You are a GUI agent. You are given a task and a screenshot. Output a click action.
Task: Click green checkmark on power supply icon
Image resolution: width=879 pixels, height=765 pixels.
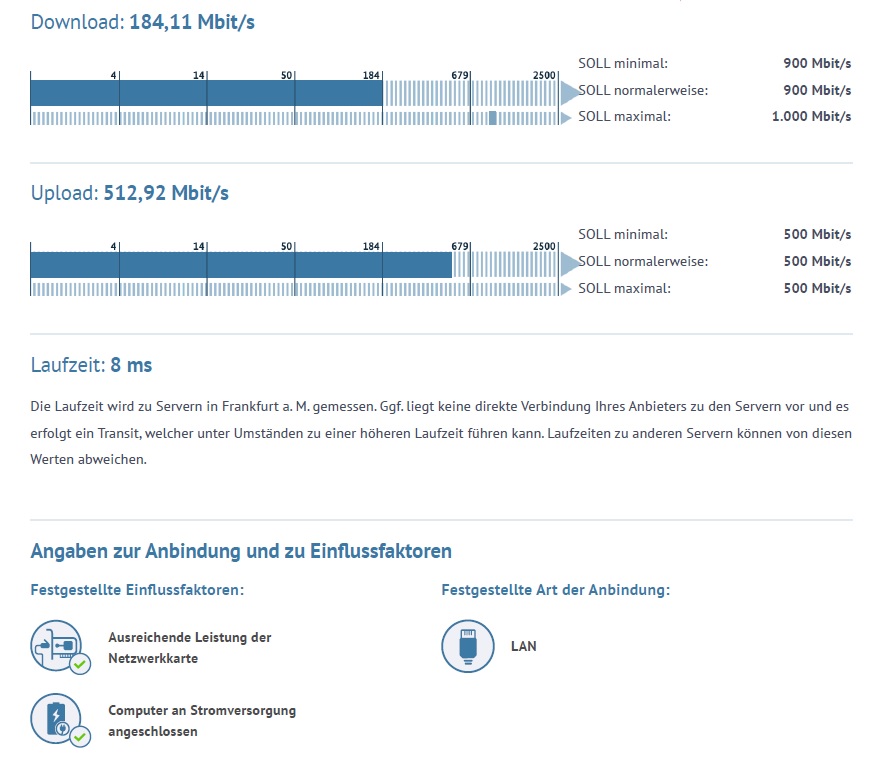[x=80, y=736]
